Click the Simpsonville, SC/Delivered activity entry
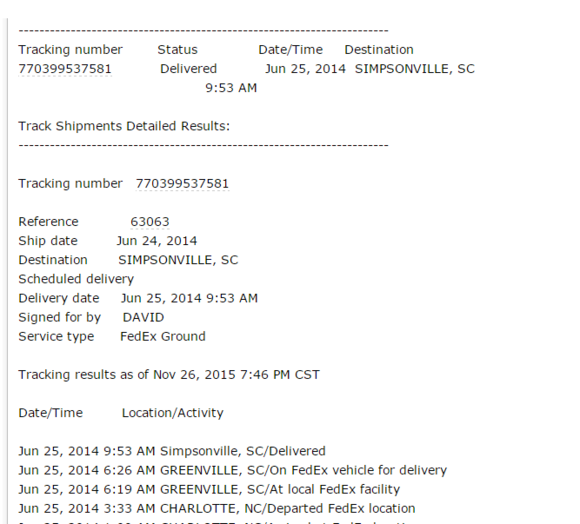The height and width of the screenshot is (524, 580). (172, 451)
